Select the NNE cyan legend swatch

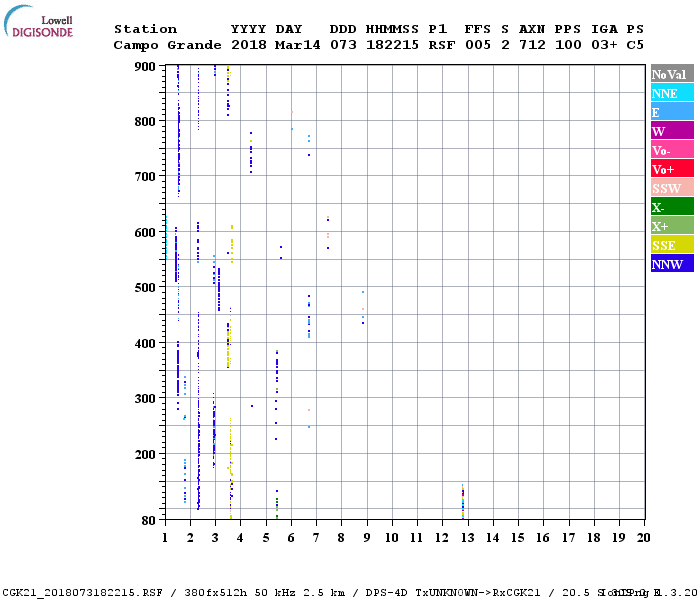click(x=672, y=93)
